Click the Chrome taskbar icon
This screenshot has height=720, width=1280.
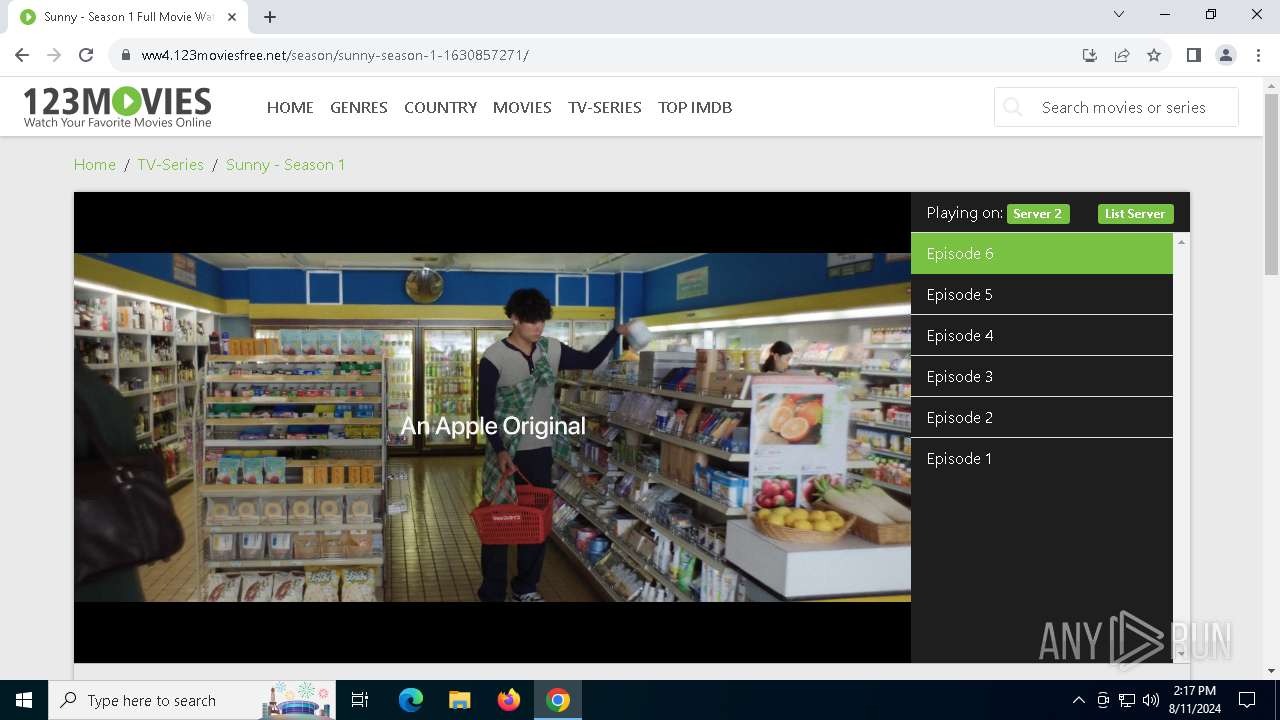click(x=558, y=700)
